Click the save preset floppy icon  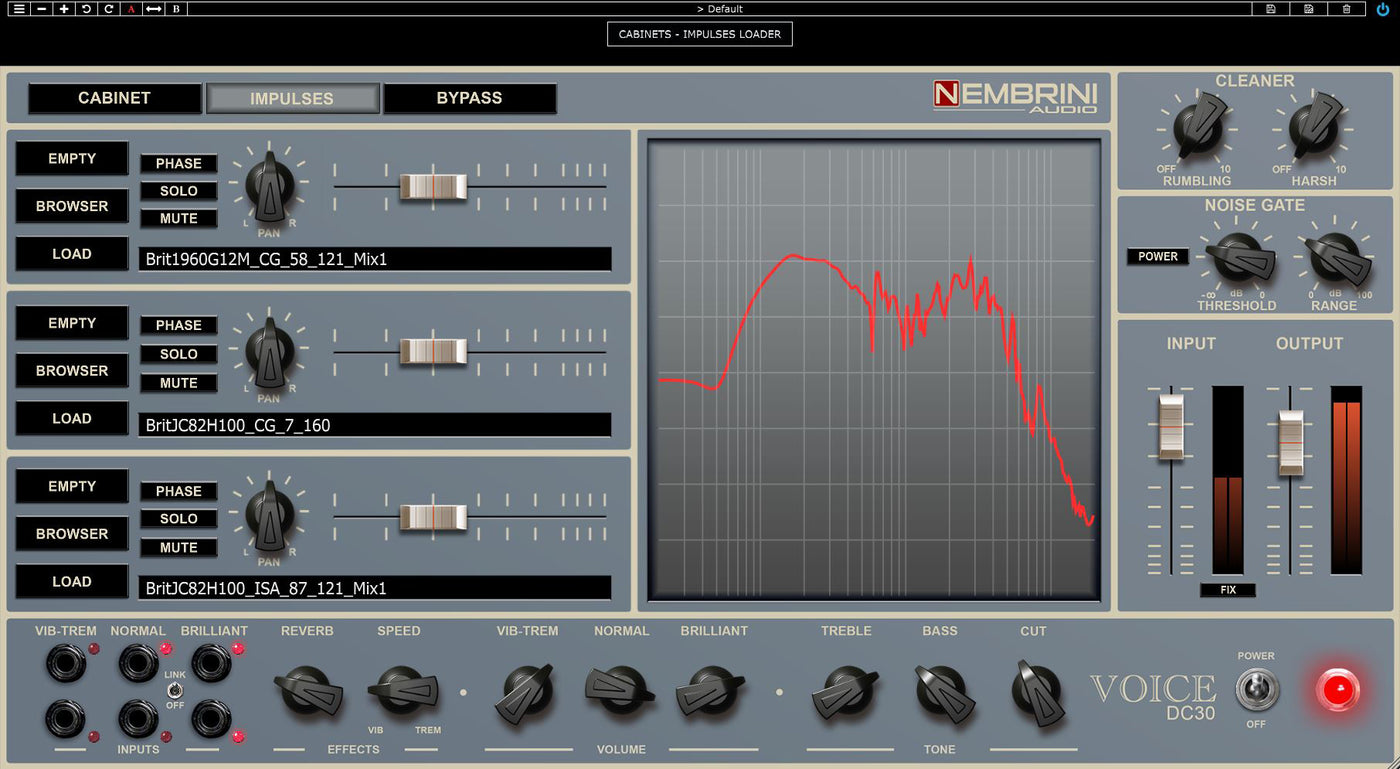click(x=1271, y=9)
